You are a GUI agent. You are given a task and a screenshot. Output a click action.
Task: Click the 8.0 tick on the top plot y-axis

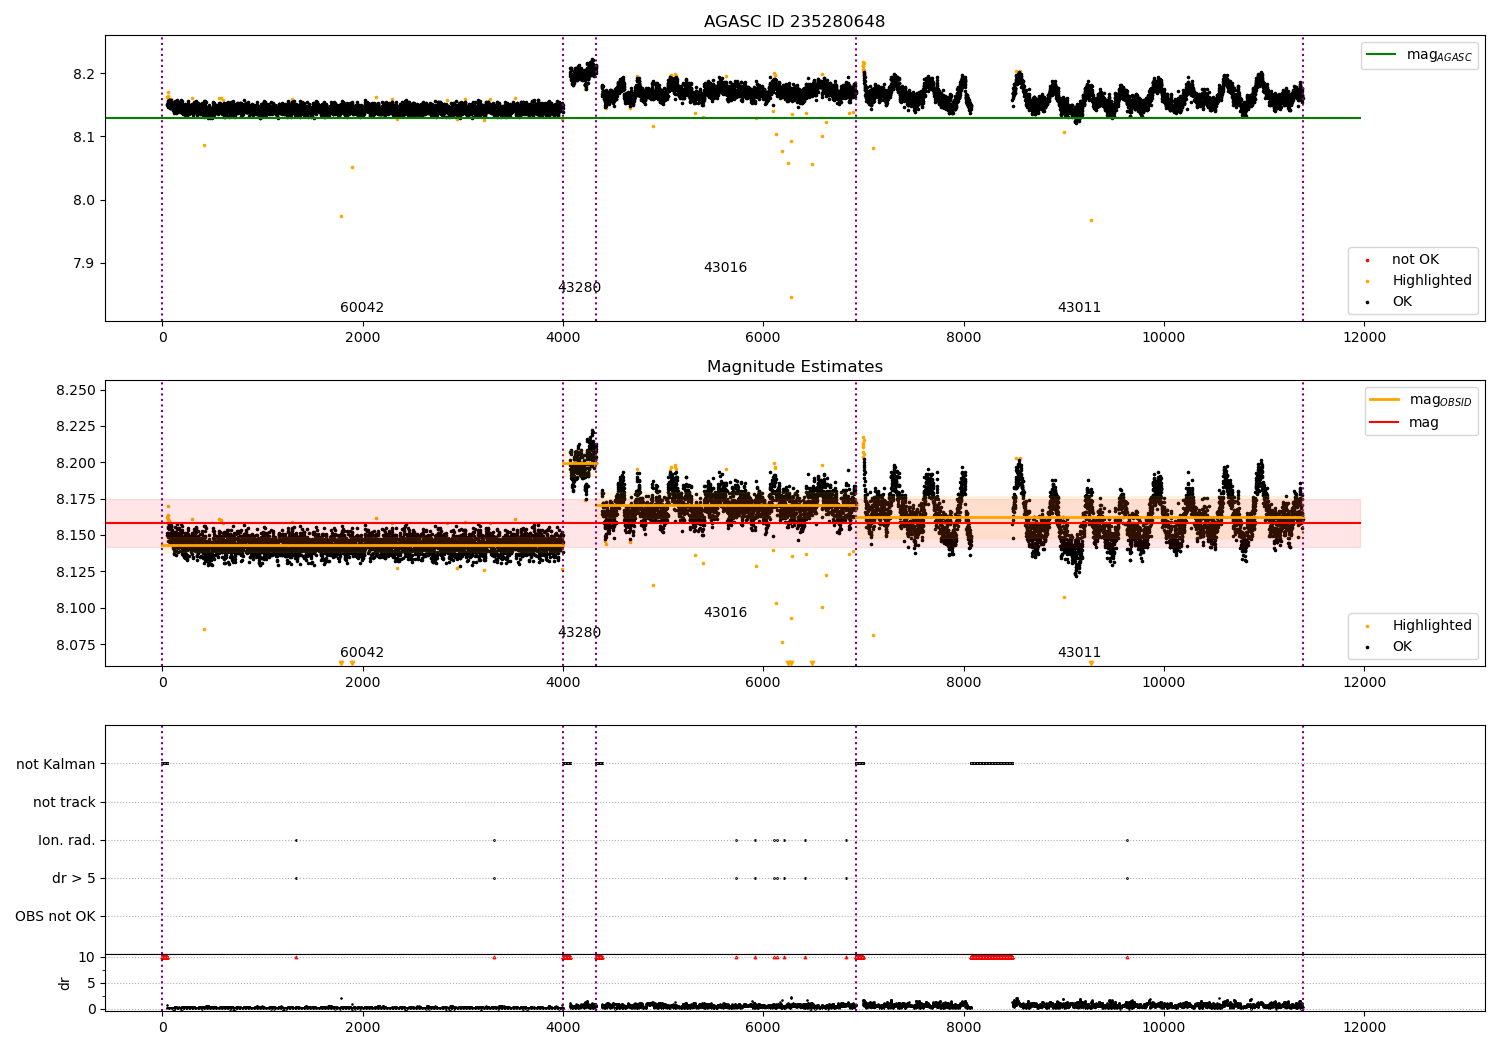click(84, 200)
